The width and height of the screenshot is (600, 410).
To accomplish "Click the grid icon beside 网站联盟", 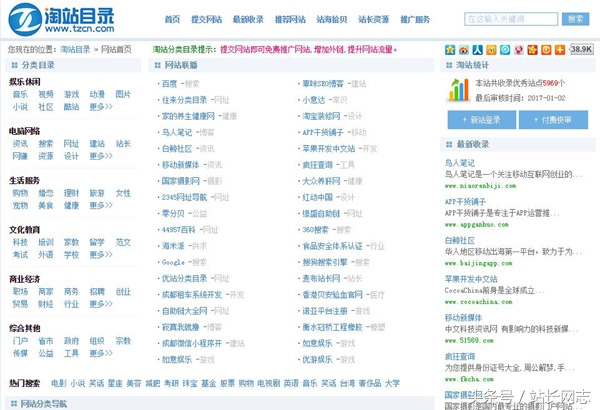I will pos(157,65).
